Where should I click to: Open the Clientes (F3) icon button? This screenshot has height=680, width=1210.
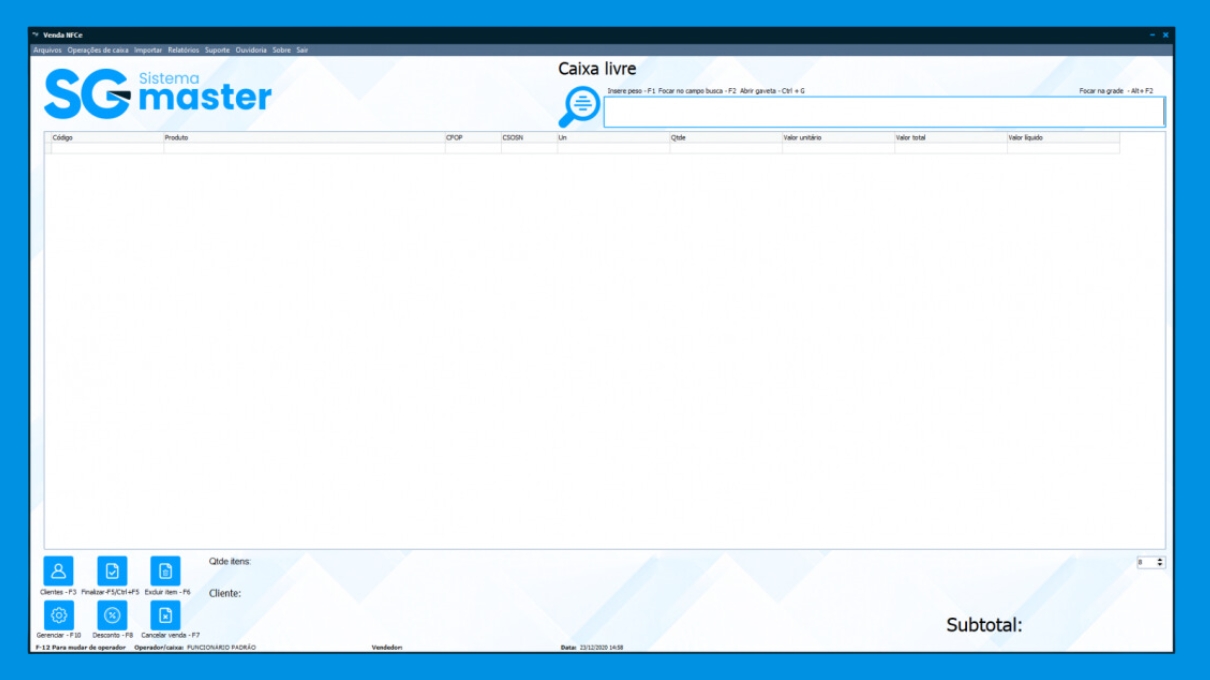coord(58,571)
